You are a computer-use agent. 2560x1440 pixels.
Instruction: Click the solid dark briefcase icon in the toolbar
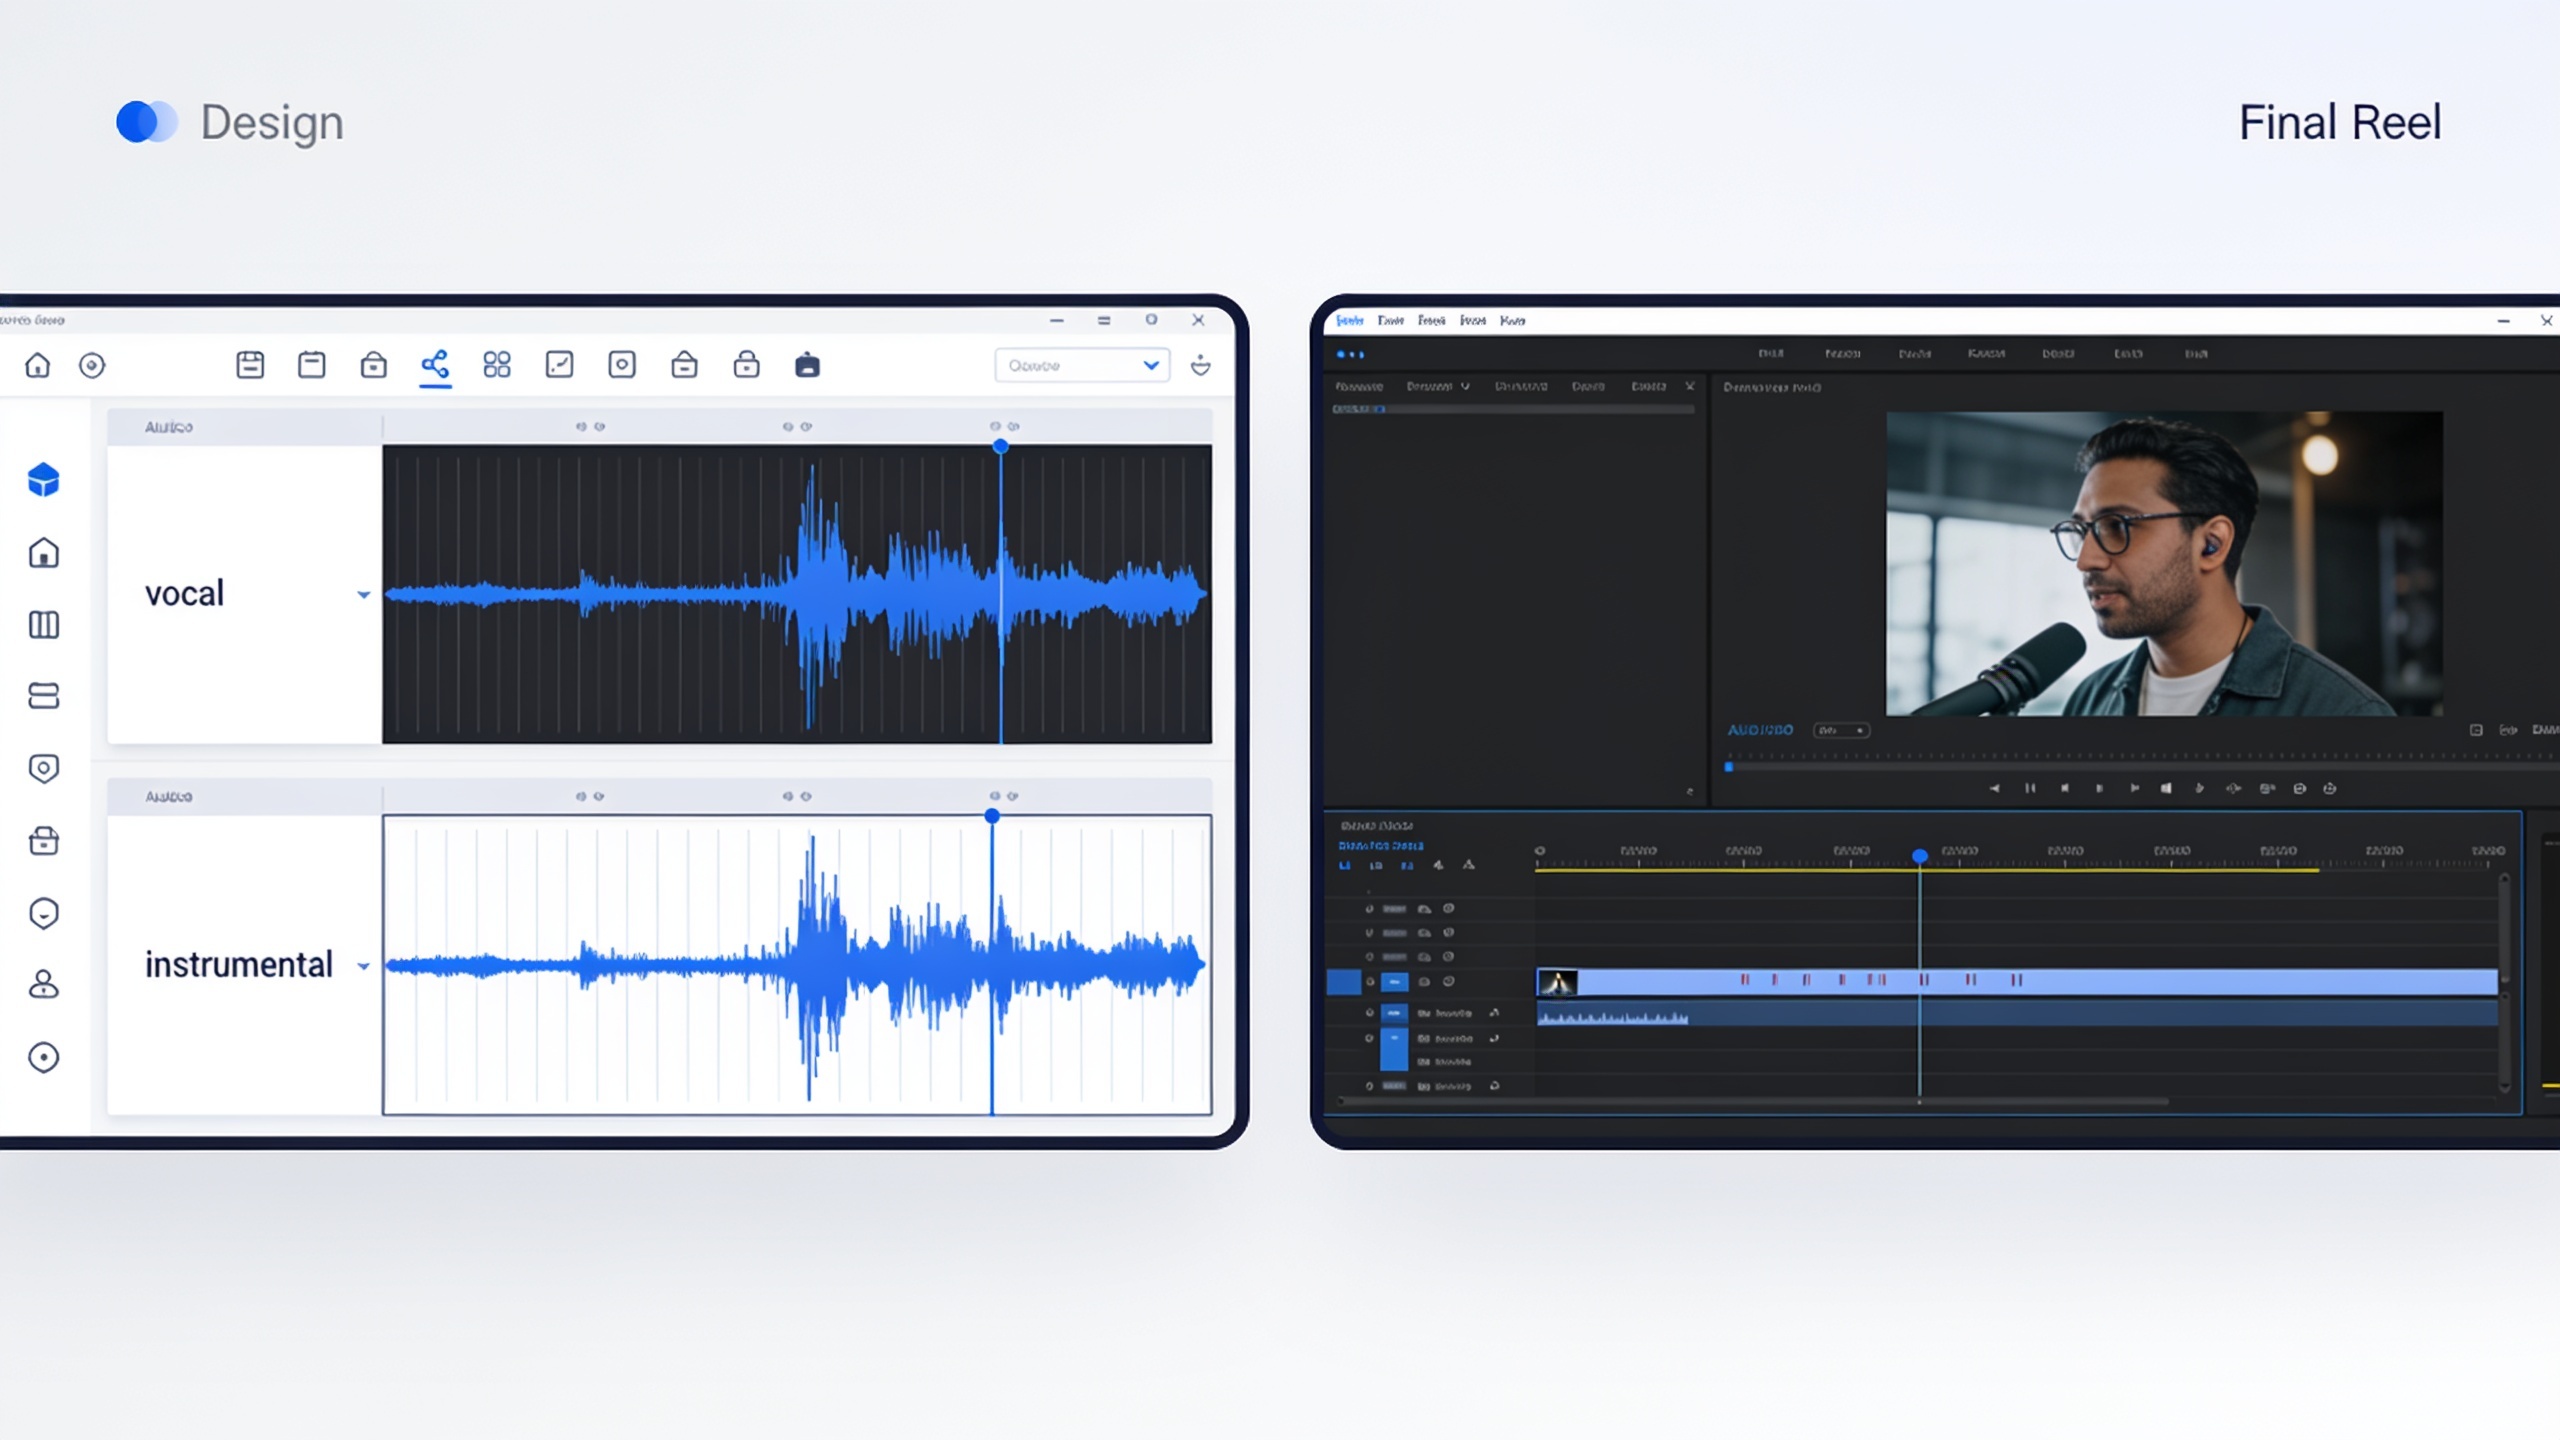pyautogui.click(x=808, y=365)
